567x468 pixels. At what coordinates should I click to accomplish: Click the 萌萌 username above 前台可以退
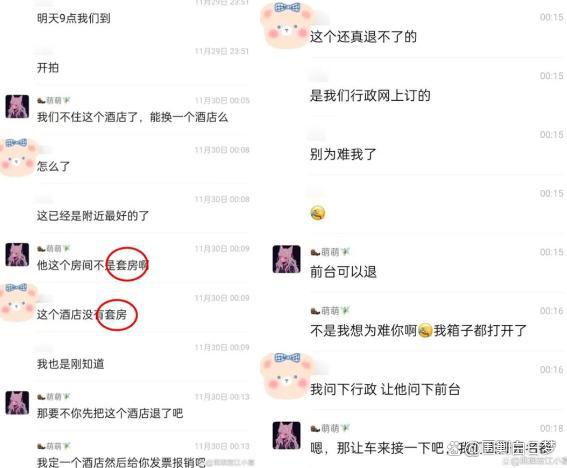click(330, 252)
